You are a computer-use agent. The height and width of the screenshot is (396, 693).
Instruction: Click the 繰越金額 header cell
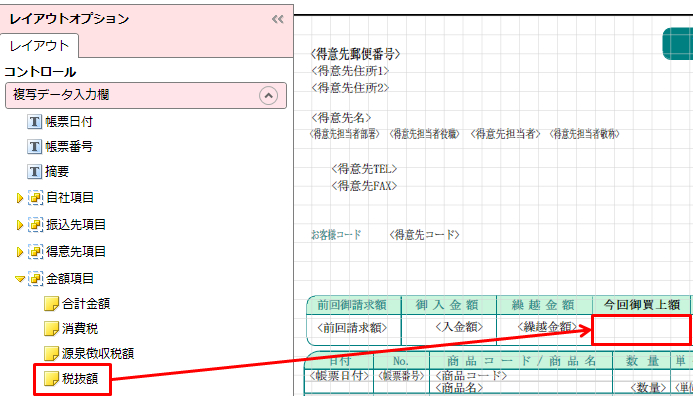click(x=543, y=305)
